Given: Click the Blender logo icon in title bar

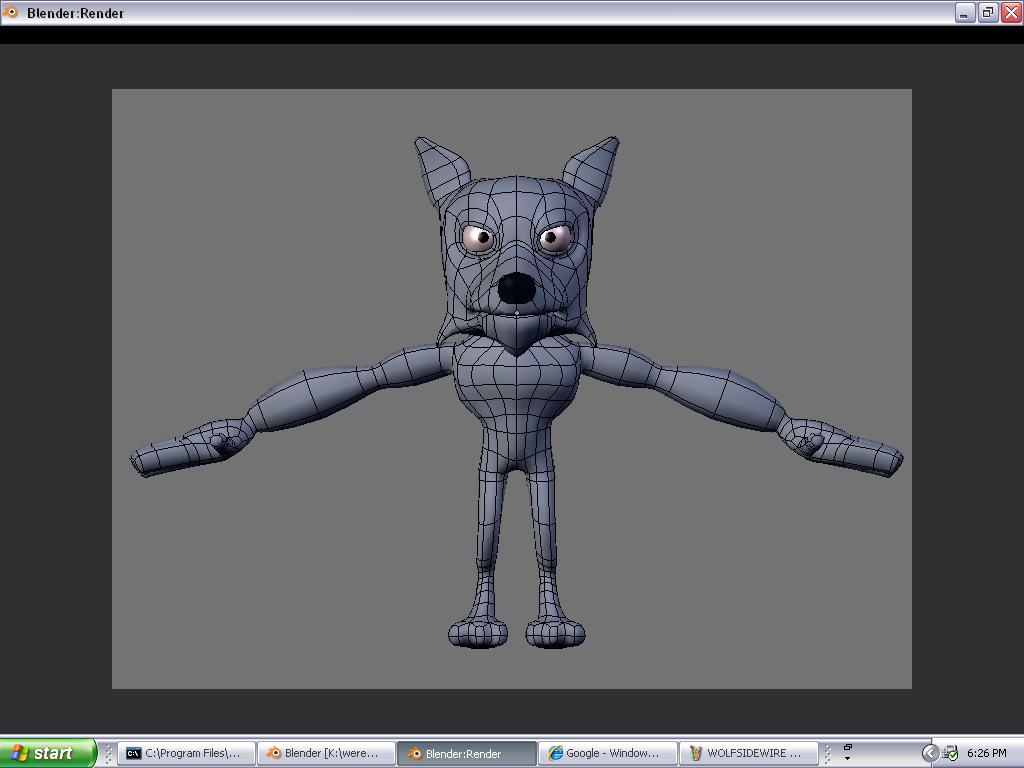Looking at the screenshot, I should tap(10, 12).
